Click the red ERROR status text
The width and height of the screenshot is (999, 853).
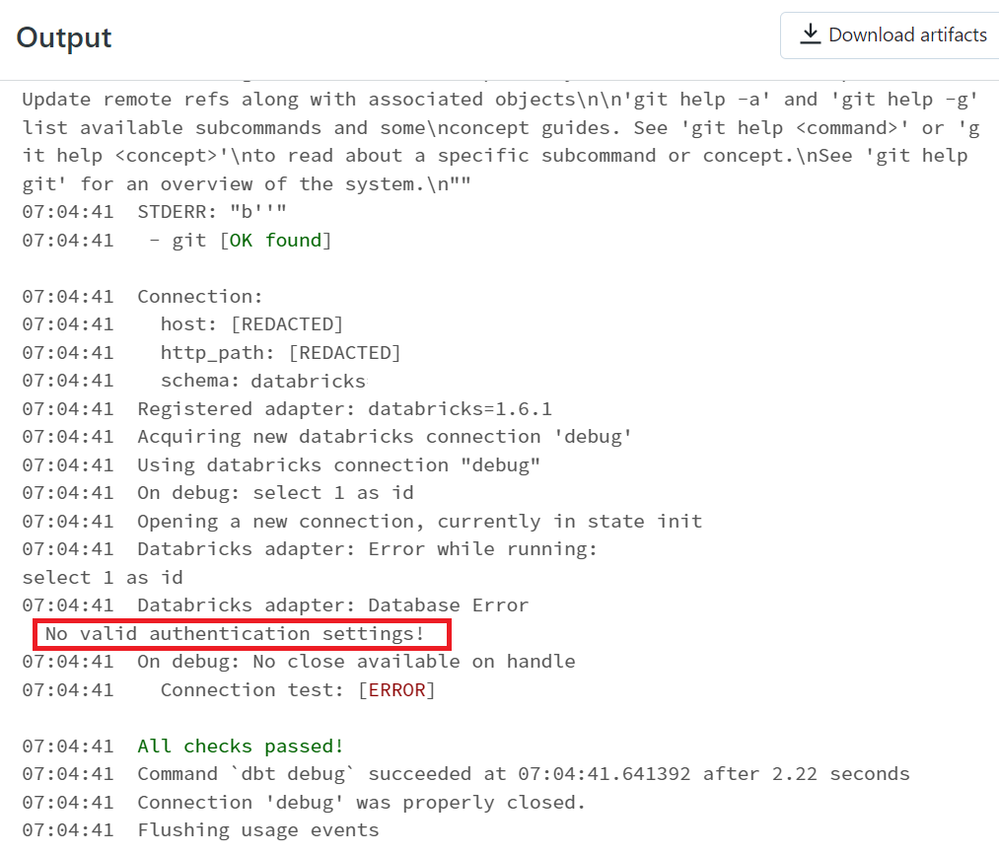point(396,690)
